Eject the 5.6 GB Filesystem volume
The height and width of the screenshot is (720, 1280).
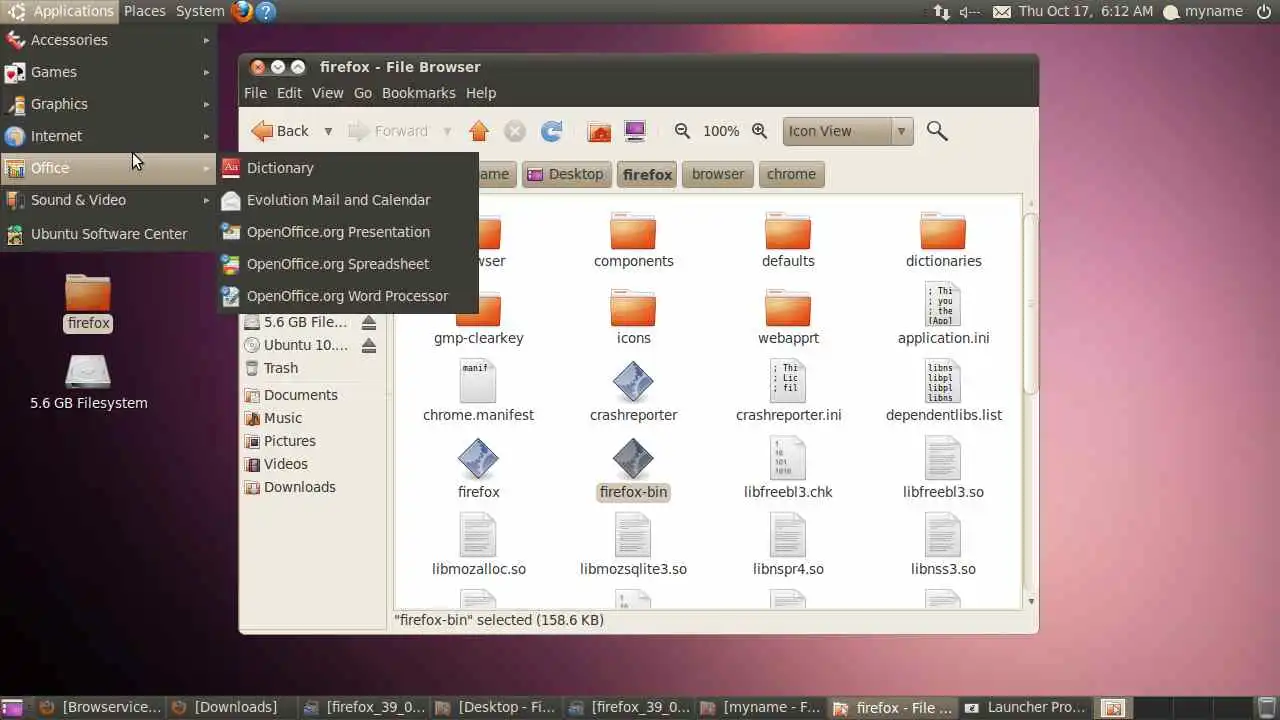pyautogui.click(x=369, y=322)
